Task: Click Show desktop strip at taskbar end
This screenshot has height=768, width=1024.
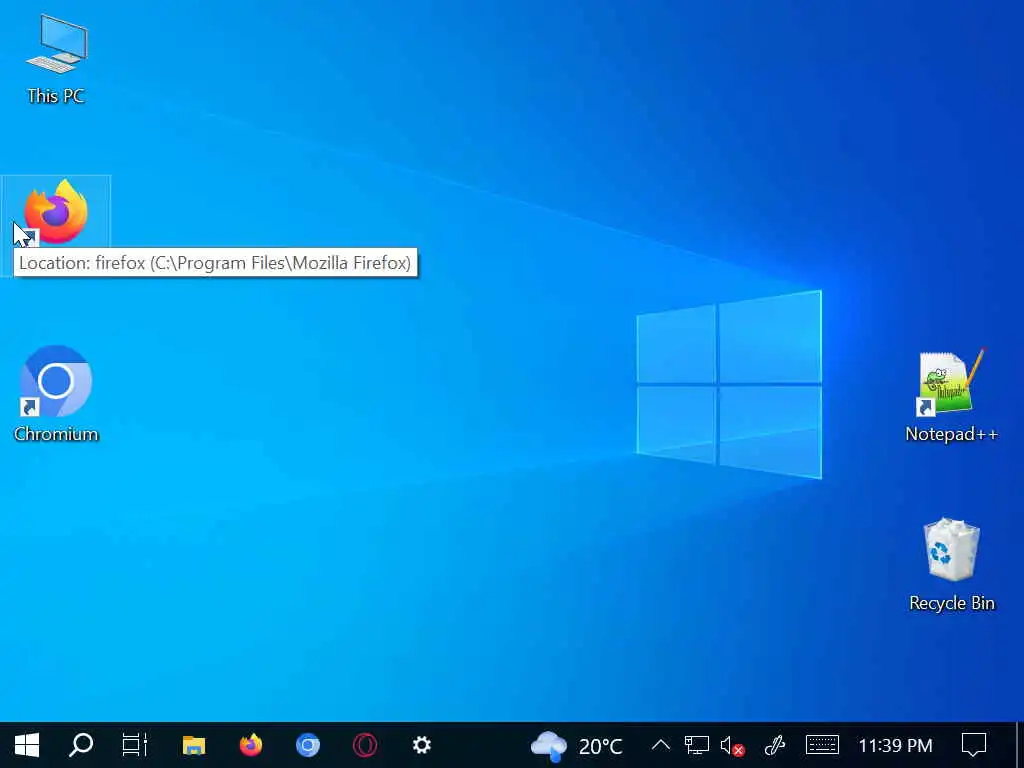Action: (1020, 745)
